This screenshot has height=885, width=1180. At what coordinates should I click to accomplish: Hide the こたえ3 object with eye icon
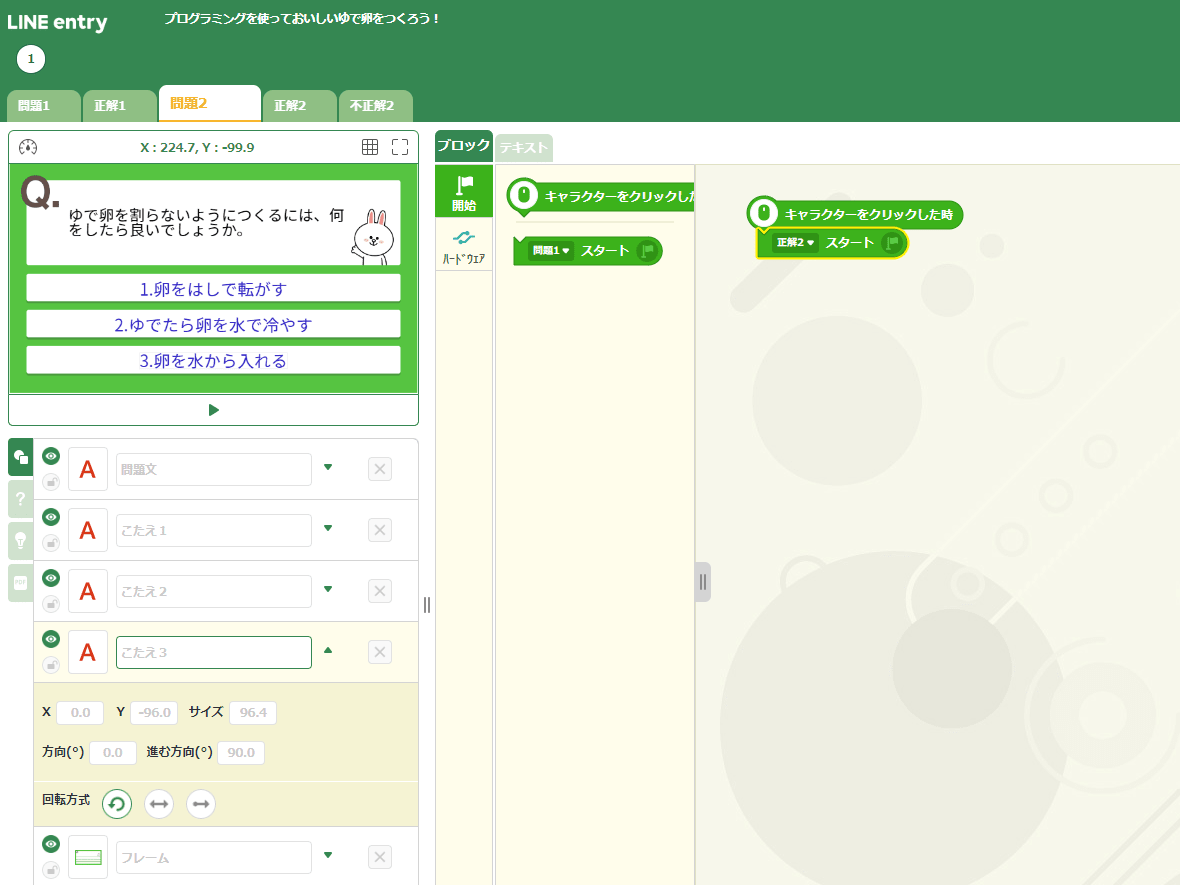click(51, 639)
